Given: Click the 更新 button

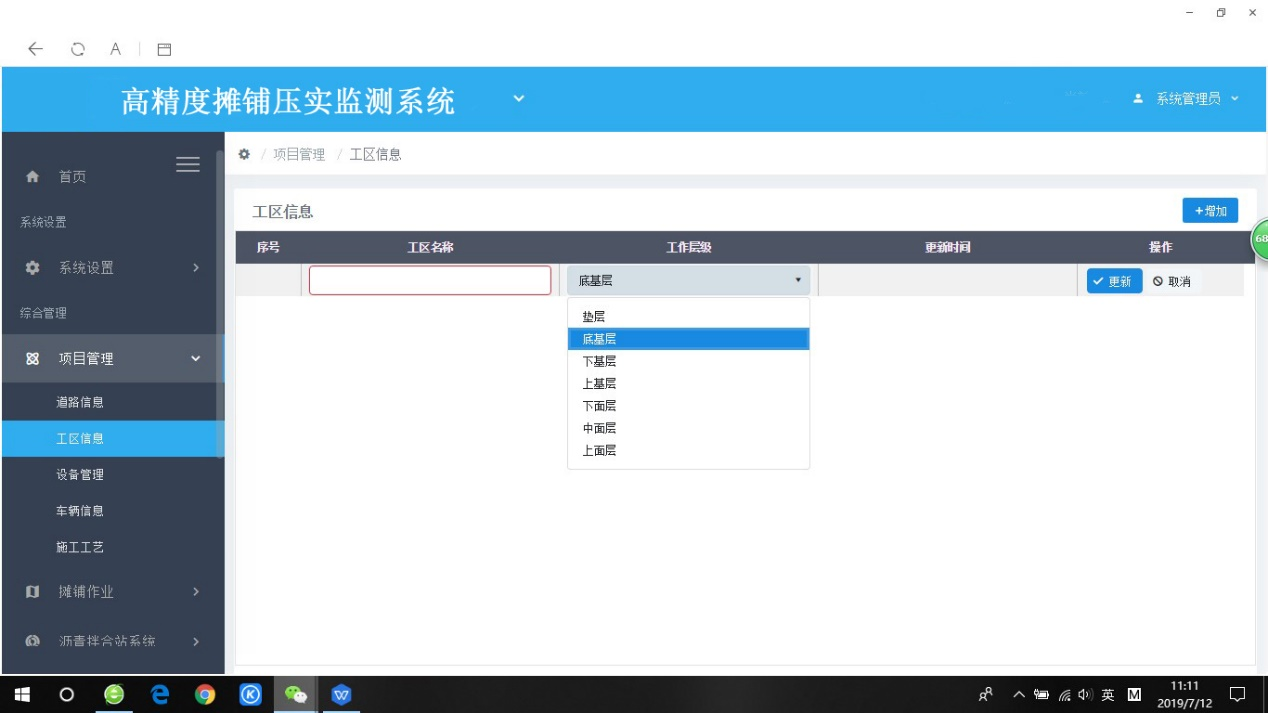Looking at the screenshot, I should 1114,281.
